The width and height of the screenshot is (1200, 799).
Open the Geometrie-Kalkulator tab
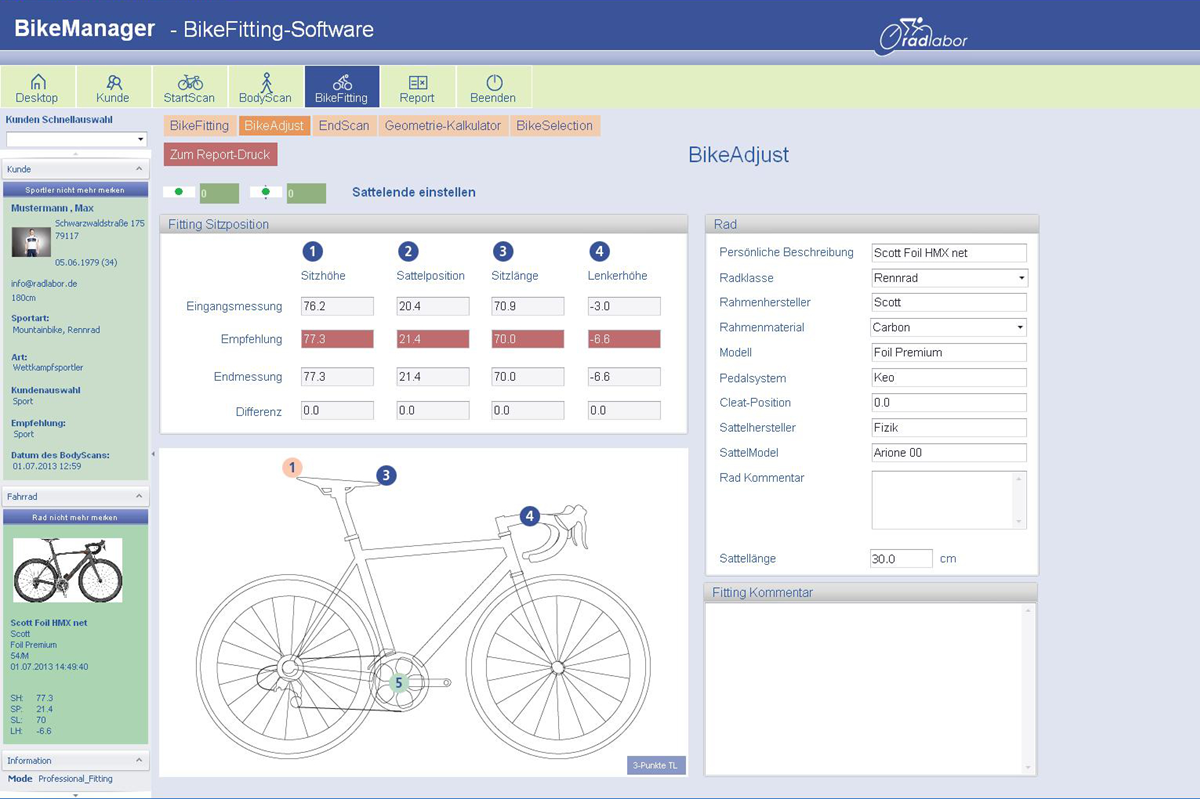[x=443, y=126]
